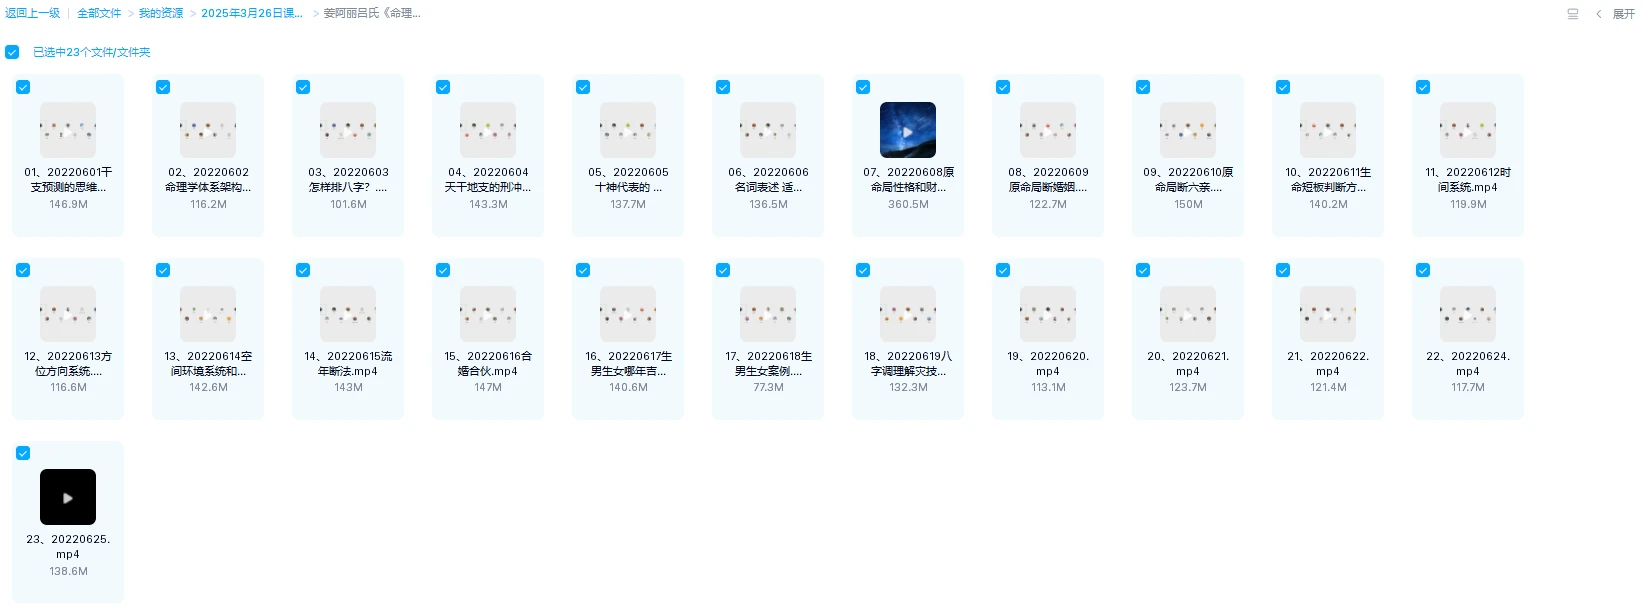
Task: Open file icon for 08、20220609
Action: coord(1048,130)
